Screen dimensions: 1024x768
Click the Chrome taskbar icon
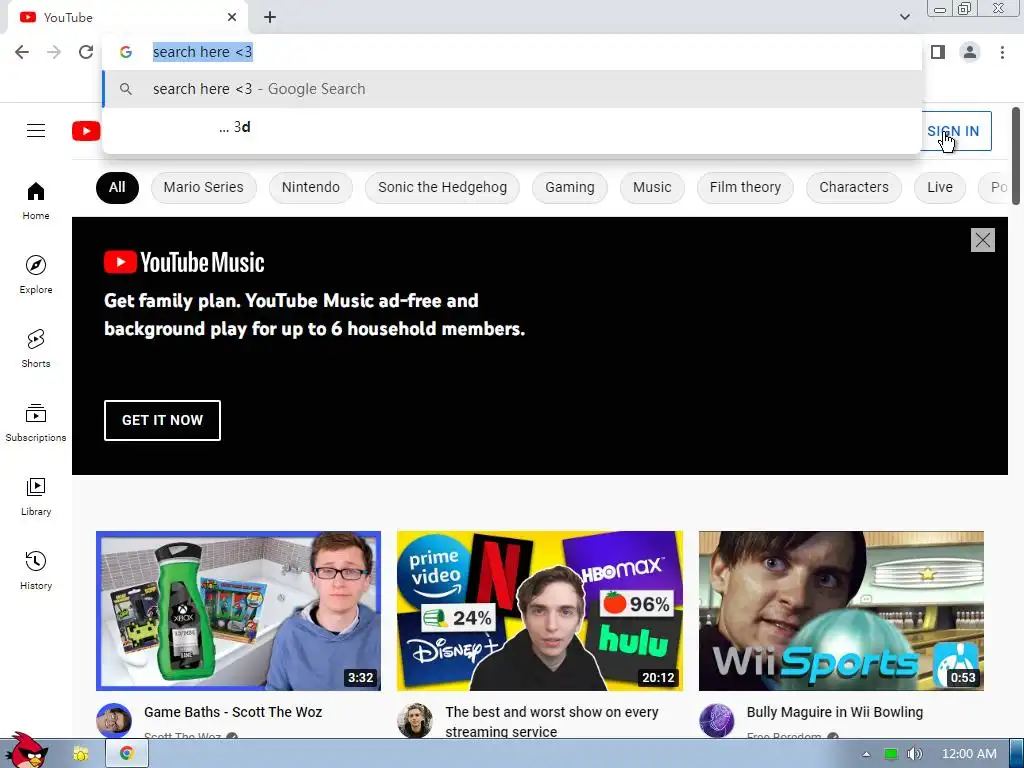tap(127, 754)
